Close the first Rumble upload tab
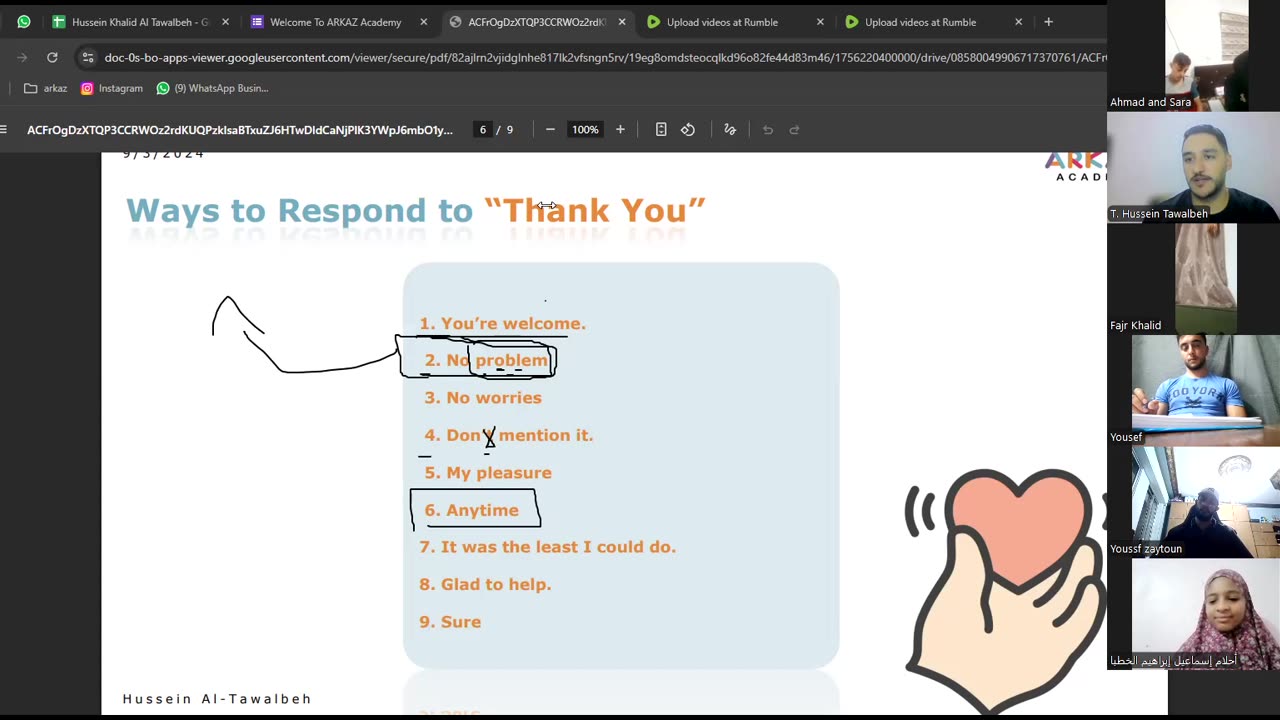The height and width of the screenshot is (720, 1280). (820, 22)
